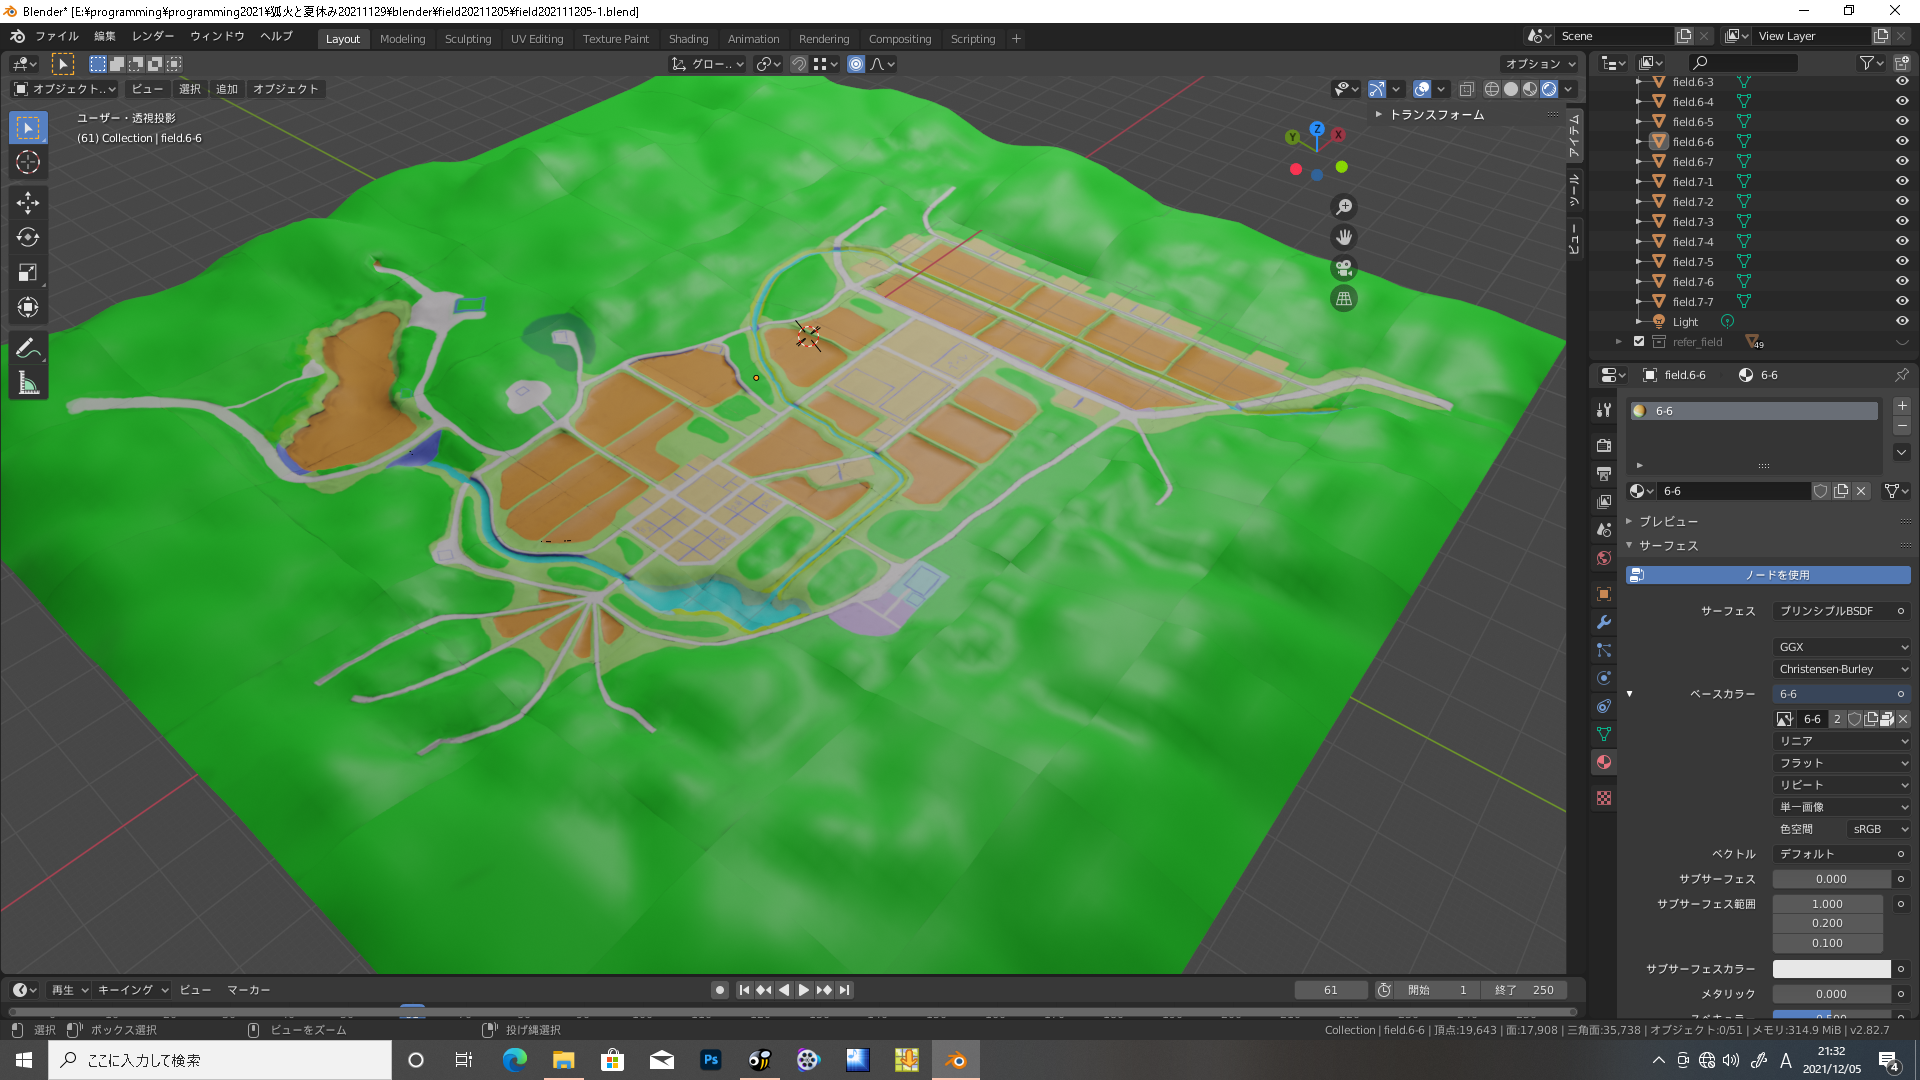The height and width of the screenshot is (1080, 1920).
Task: Activate the Measure ruler tool
Action: tap(28, 384)
